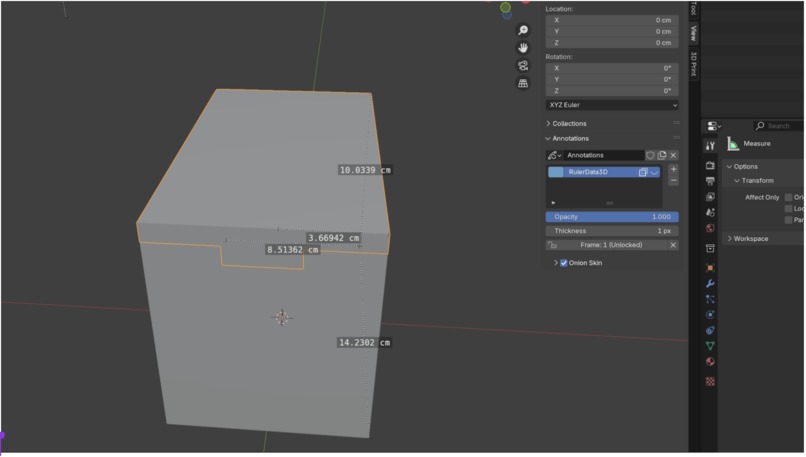Open the Render properties tab icon
Screen dimensions: 806x457
click(x=710, y=166)
